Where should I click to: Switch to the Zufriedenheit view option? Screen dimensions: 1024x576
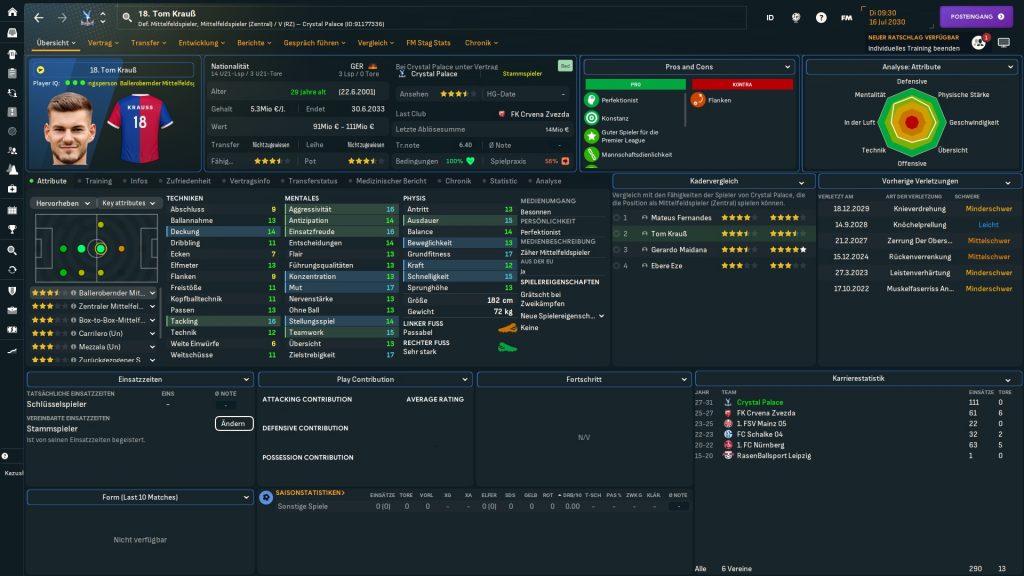pos(187,181)
